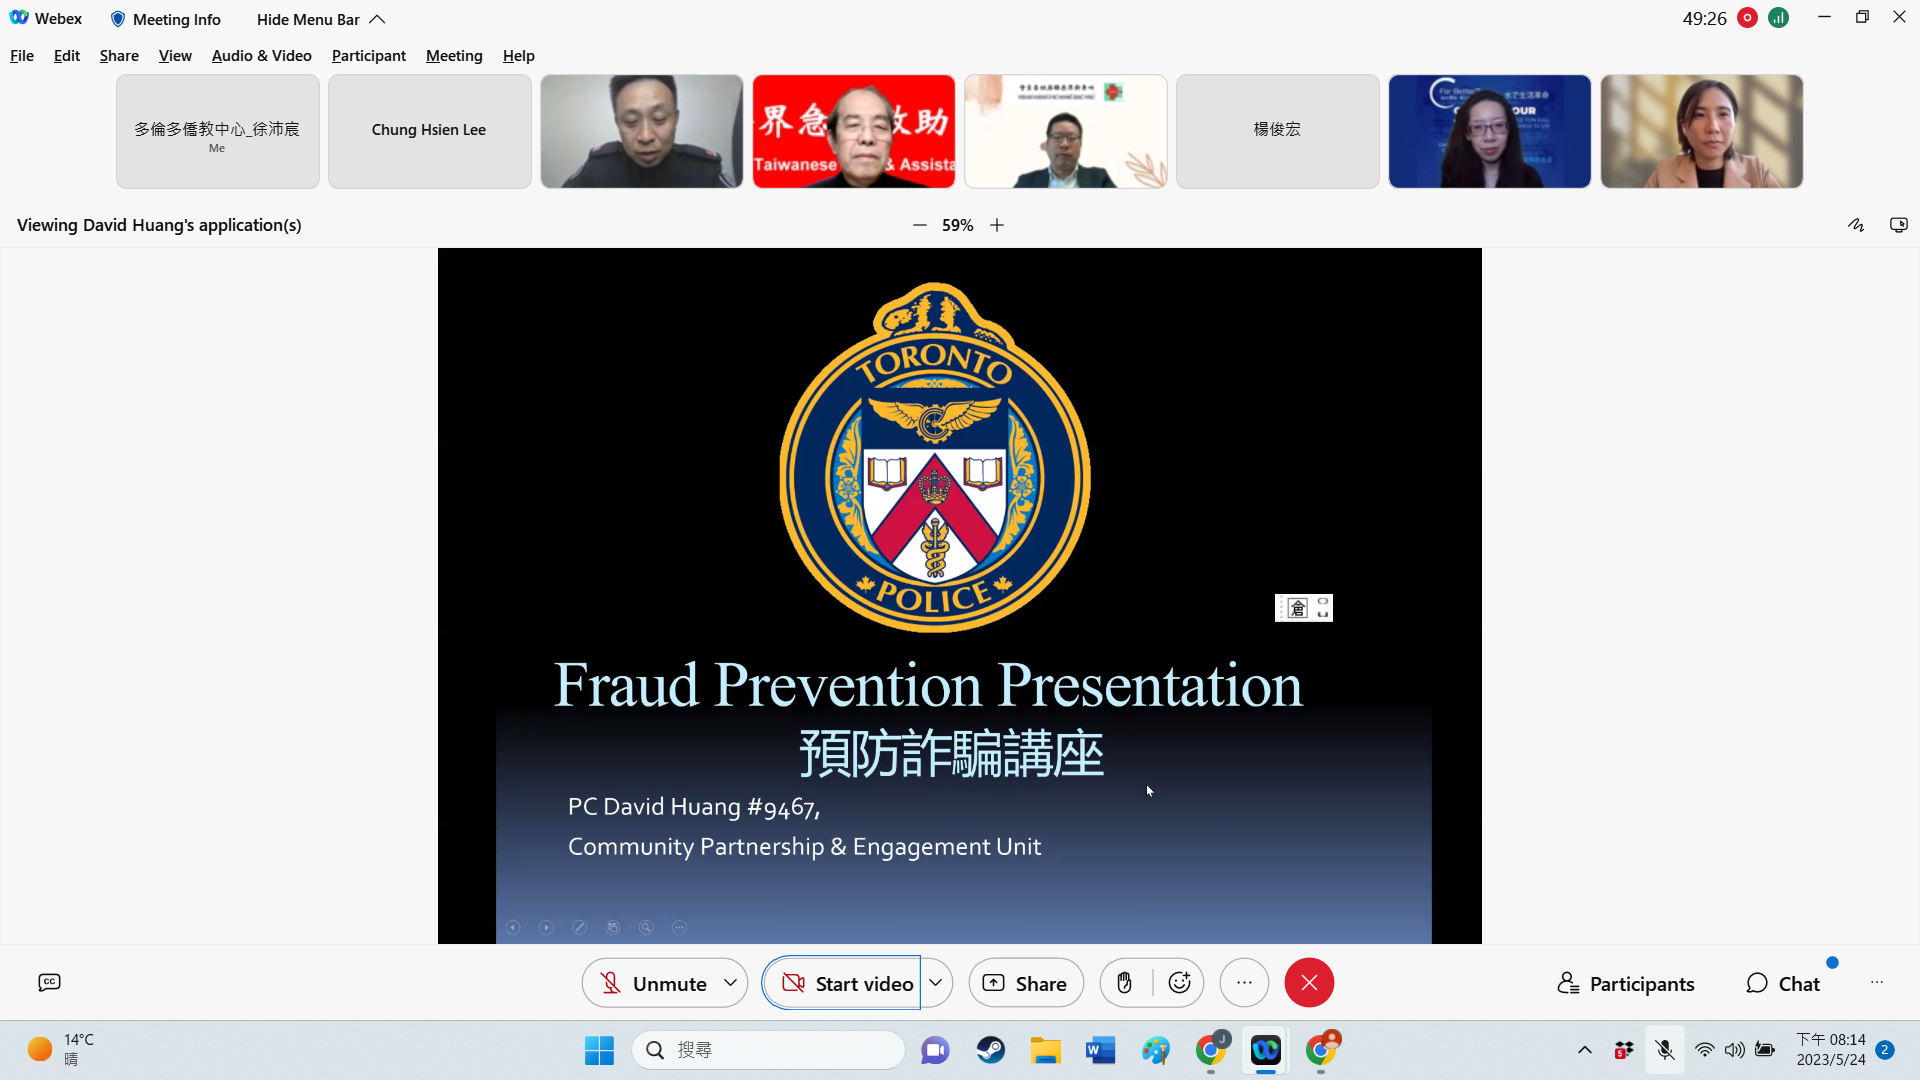
Task: Click the annotate pen icon
Action: (1856, 225)
